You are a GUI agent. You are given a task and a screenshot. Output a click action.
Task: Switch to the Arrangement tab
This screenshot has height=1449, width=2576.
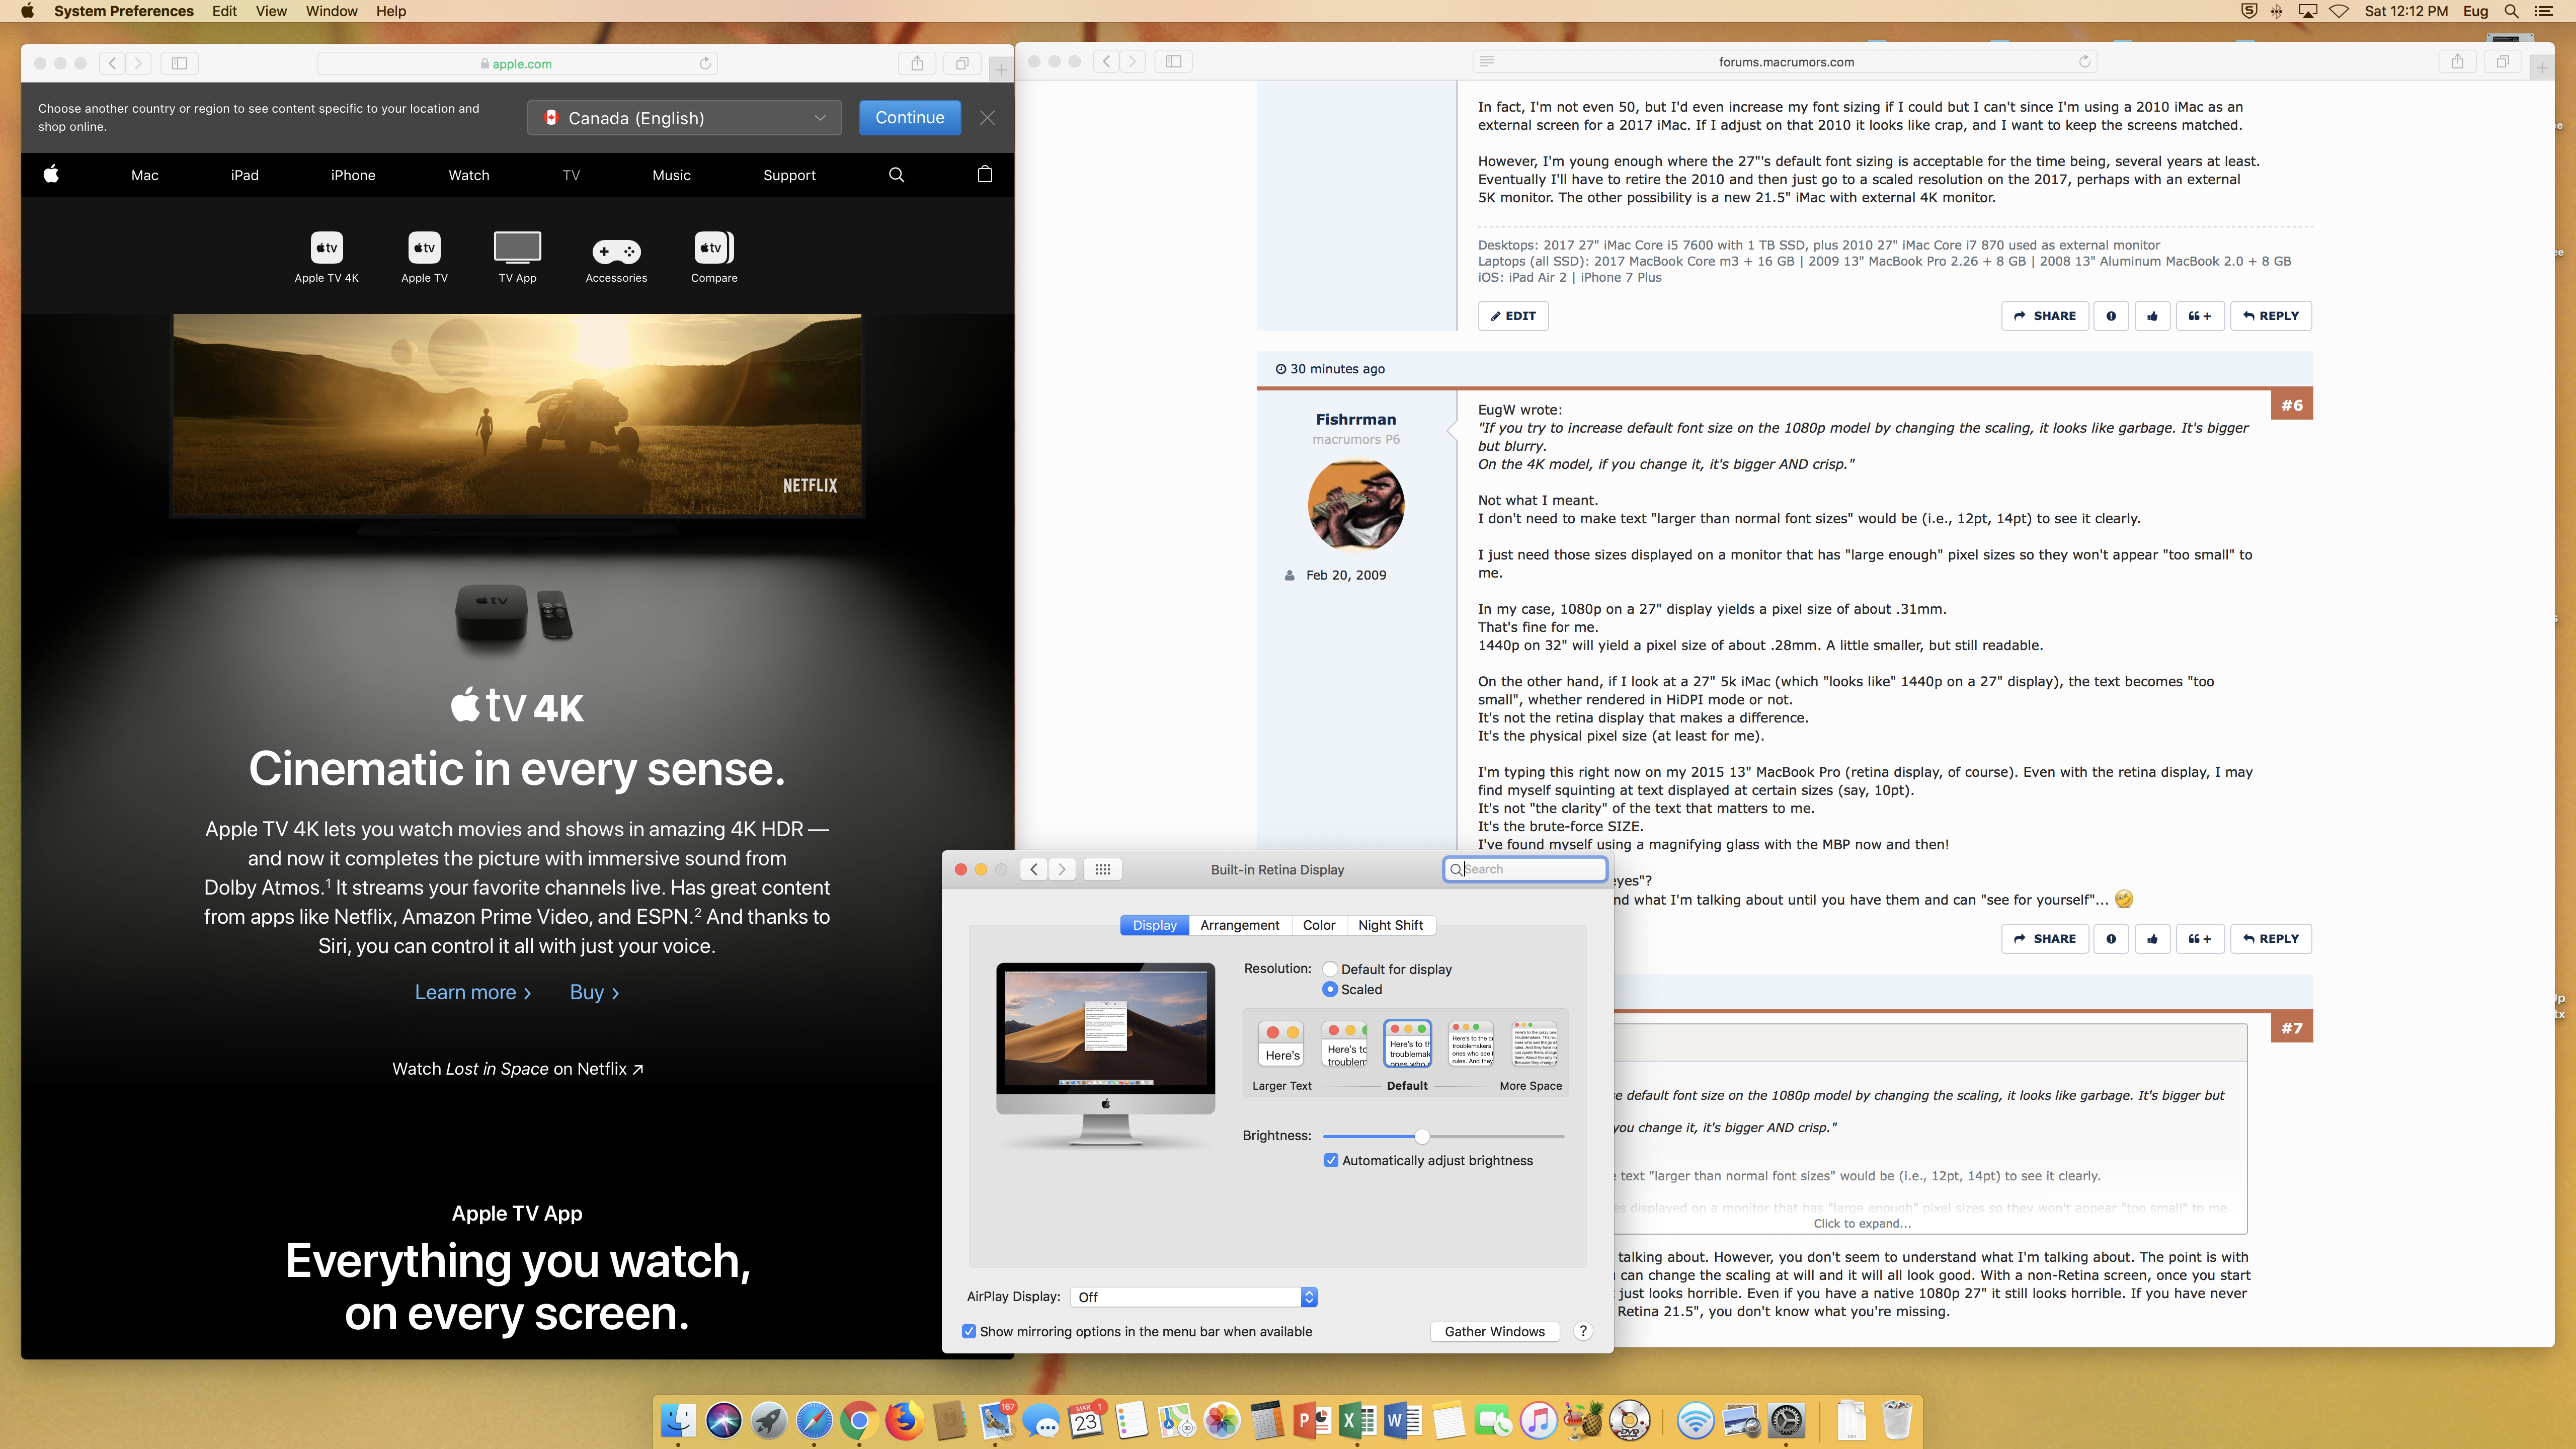(x=1239, y=925)
